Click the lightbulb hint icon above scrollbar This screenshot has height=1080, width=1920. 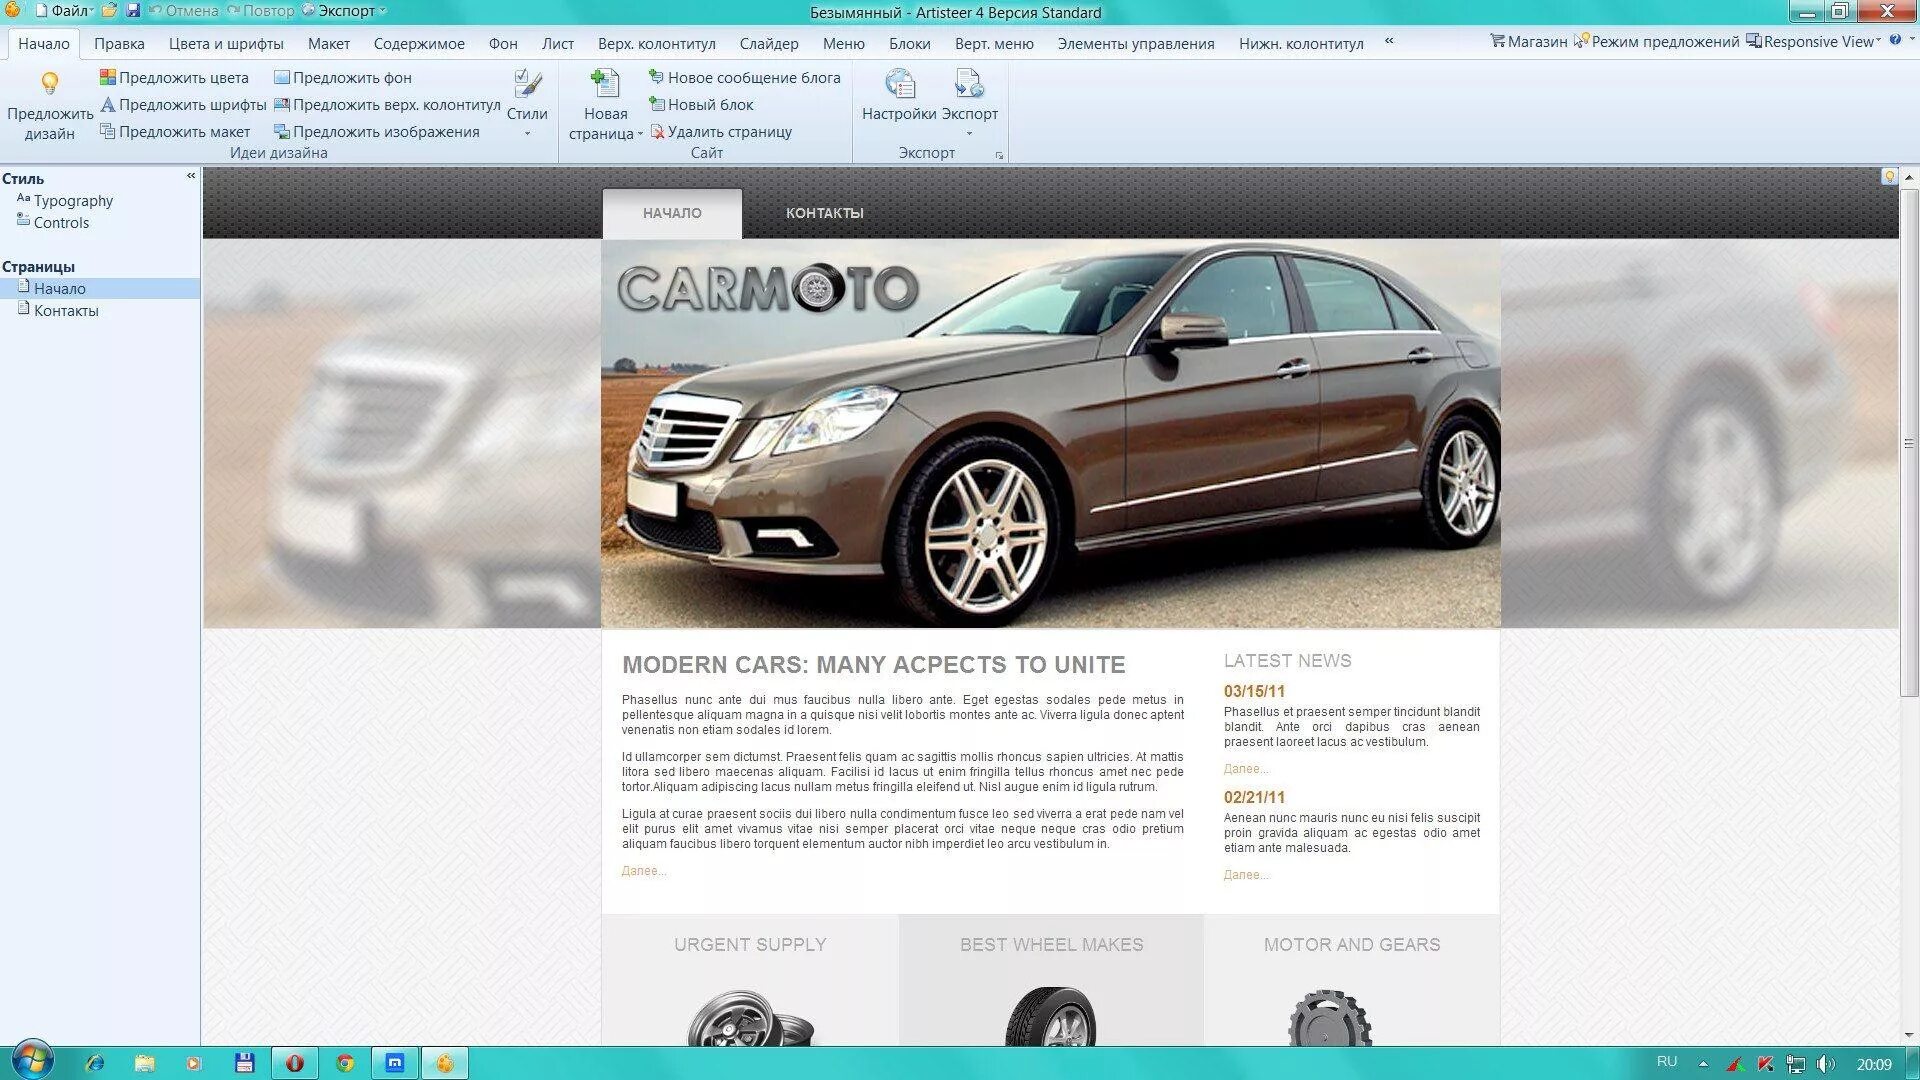(1889, 177)
